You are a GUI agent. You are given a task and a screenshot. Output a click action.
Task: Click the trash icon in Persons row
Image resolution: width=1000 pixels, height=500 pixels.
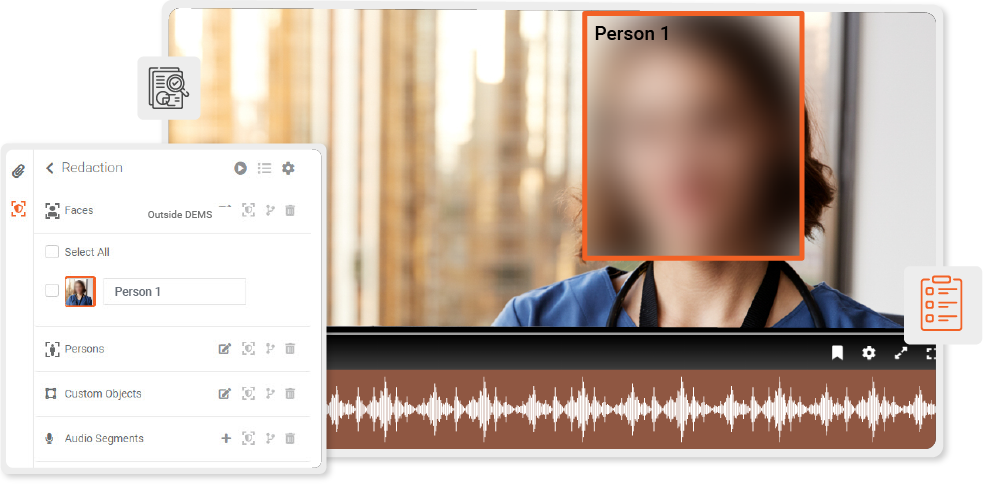[x=290, y=349]
